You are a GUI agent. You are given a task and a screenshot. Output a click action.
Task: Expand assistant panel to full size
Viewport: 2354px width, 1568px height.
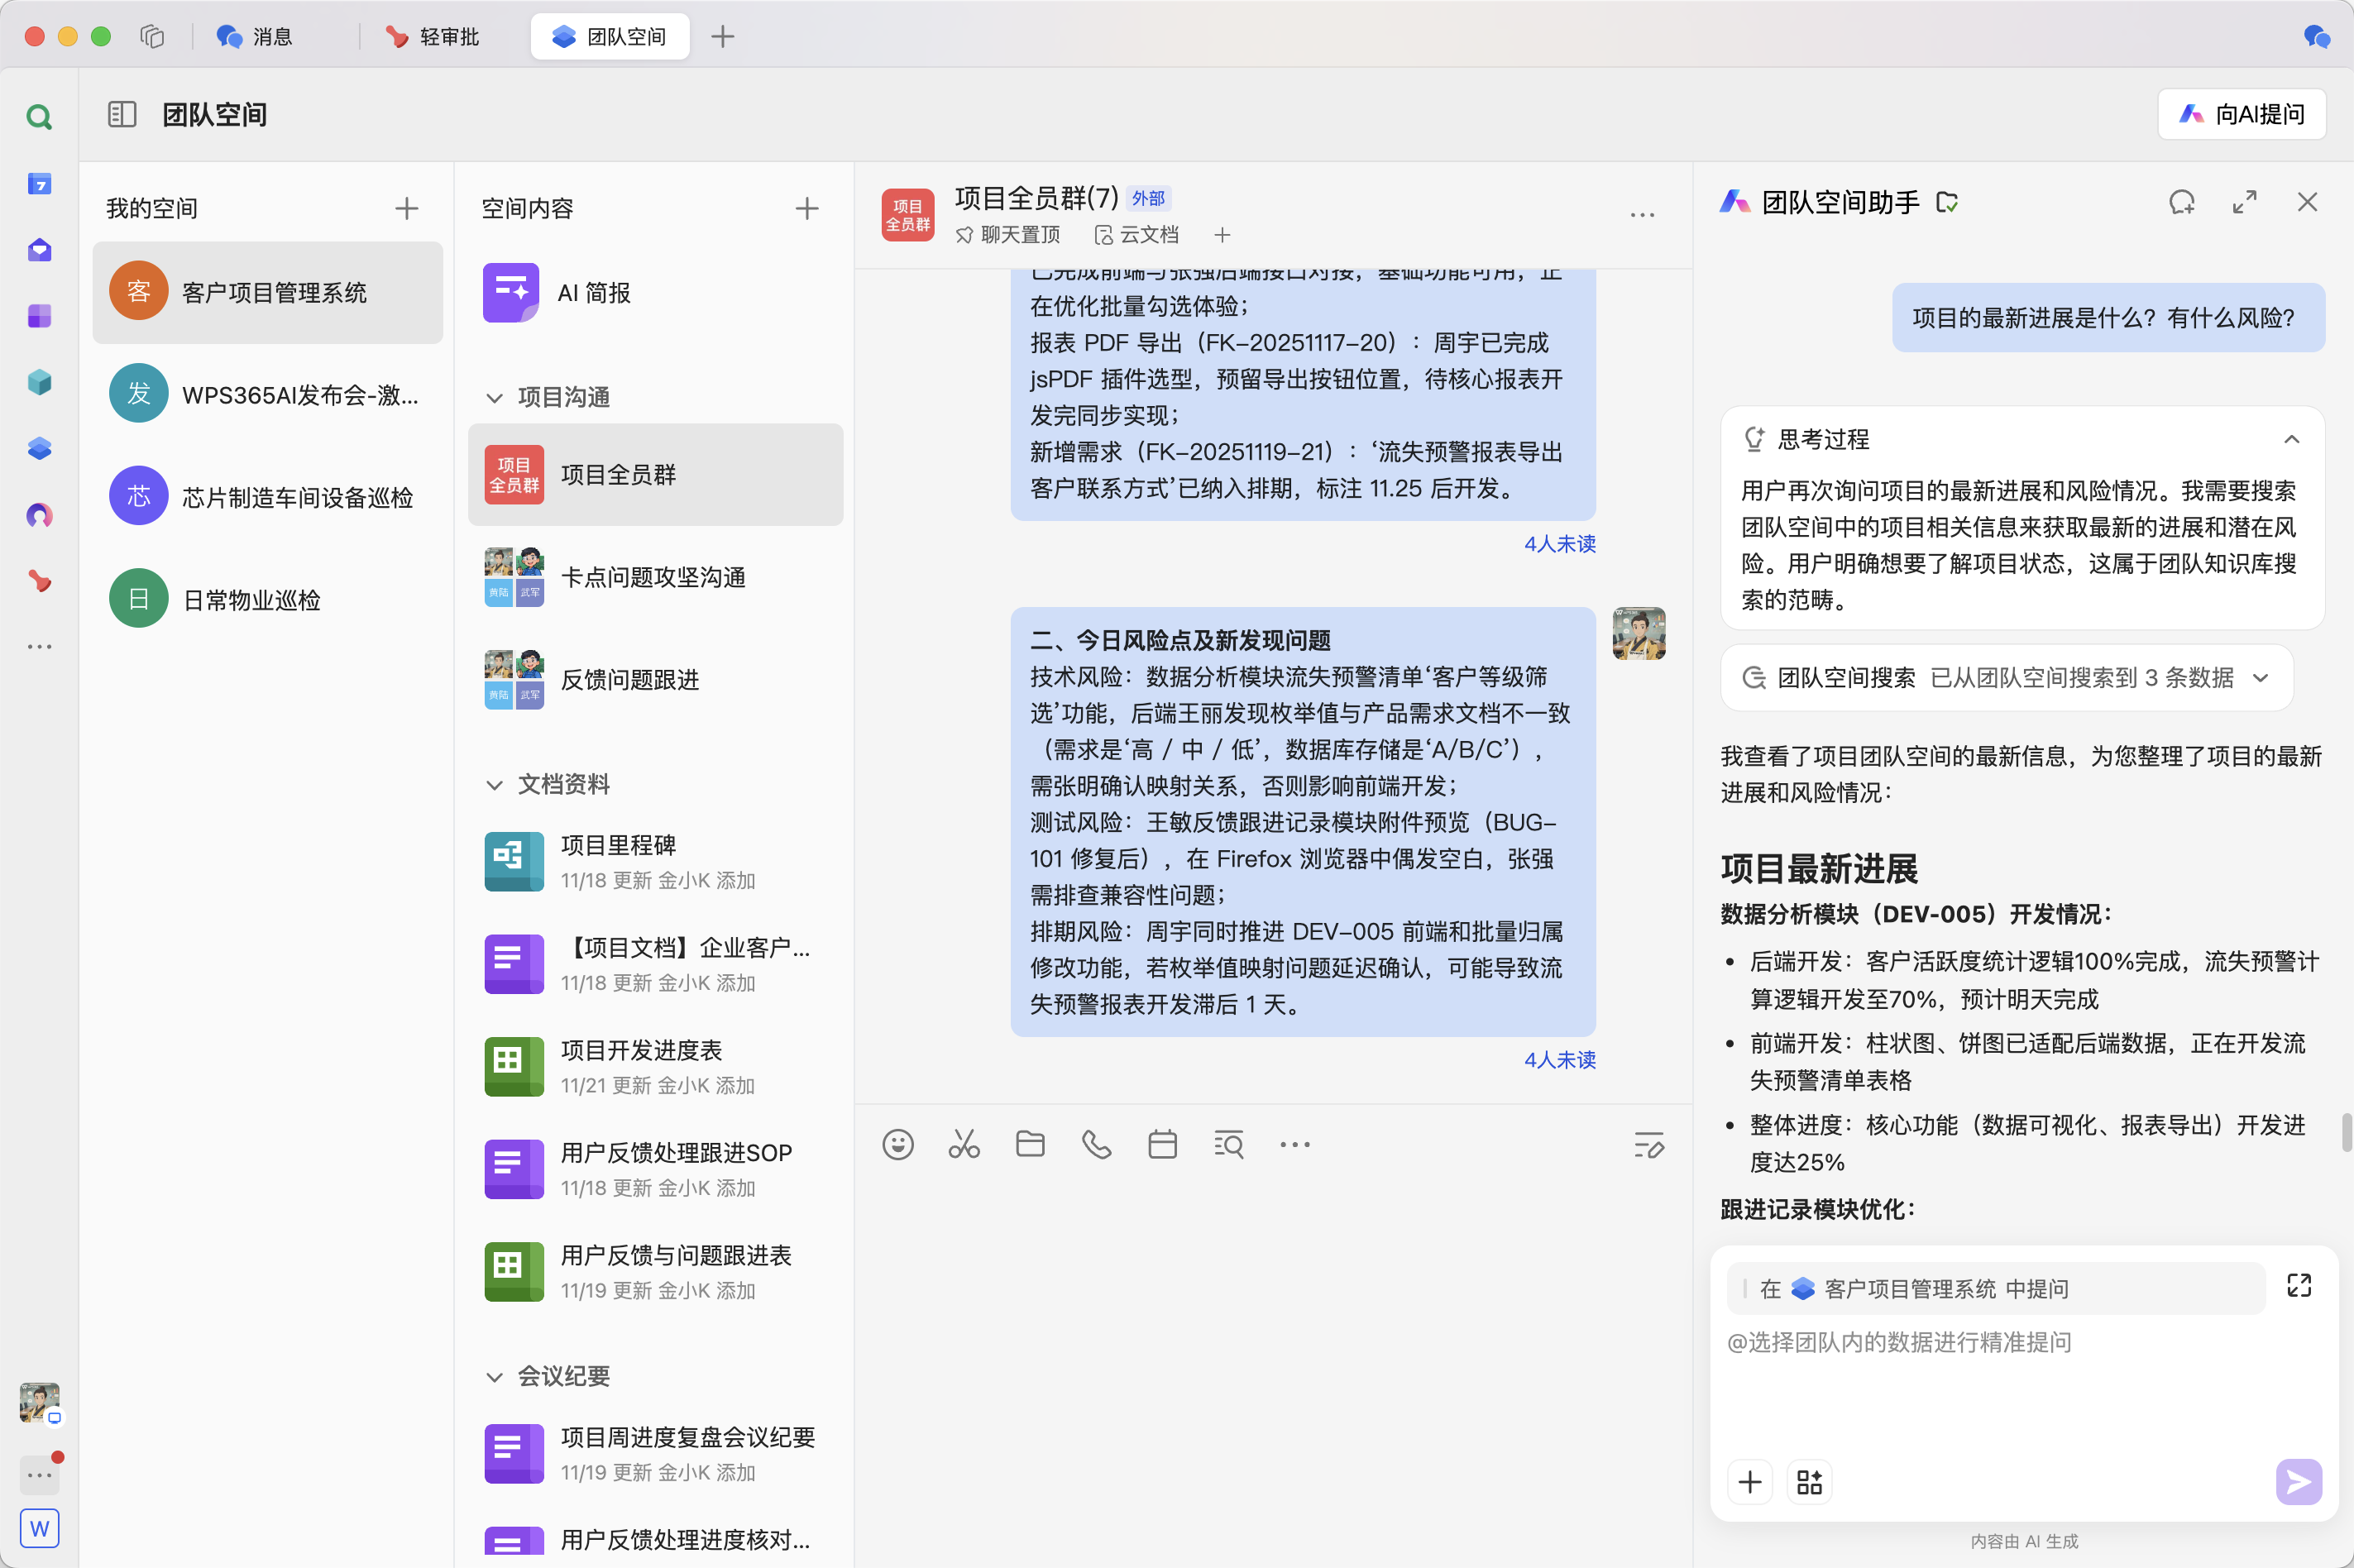[2244, 203]
